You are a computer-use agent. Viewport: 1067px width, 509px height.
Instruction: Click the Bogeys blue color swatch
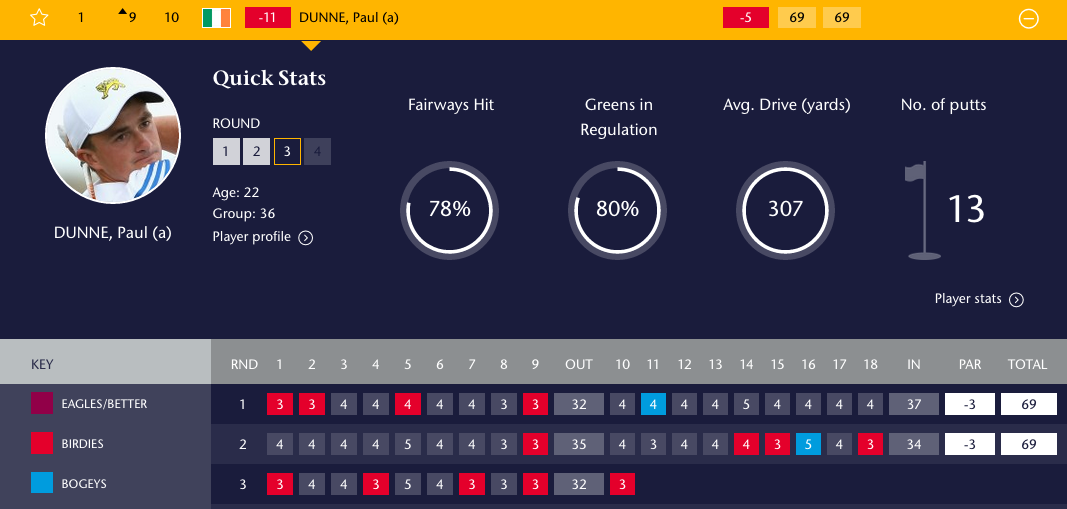(43, 484)
